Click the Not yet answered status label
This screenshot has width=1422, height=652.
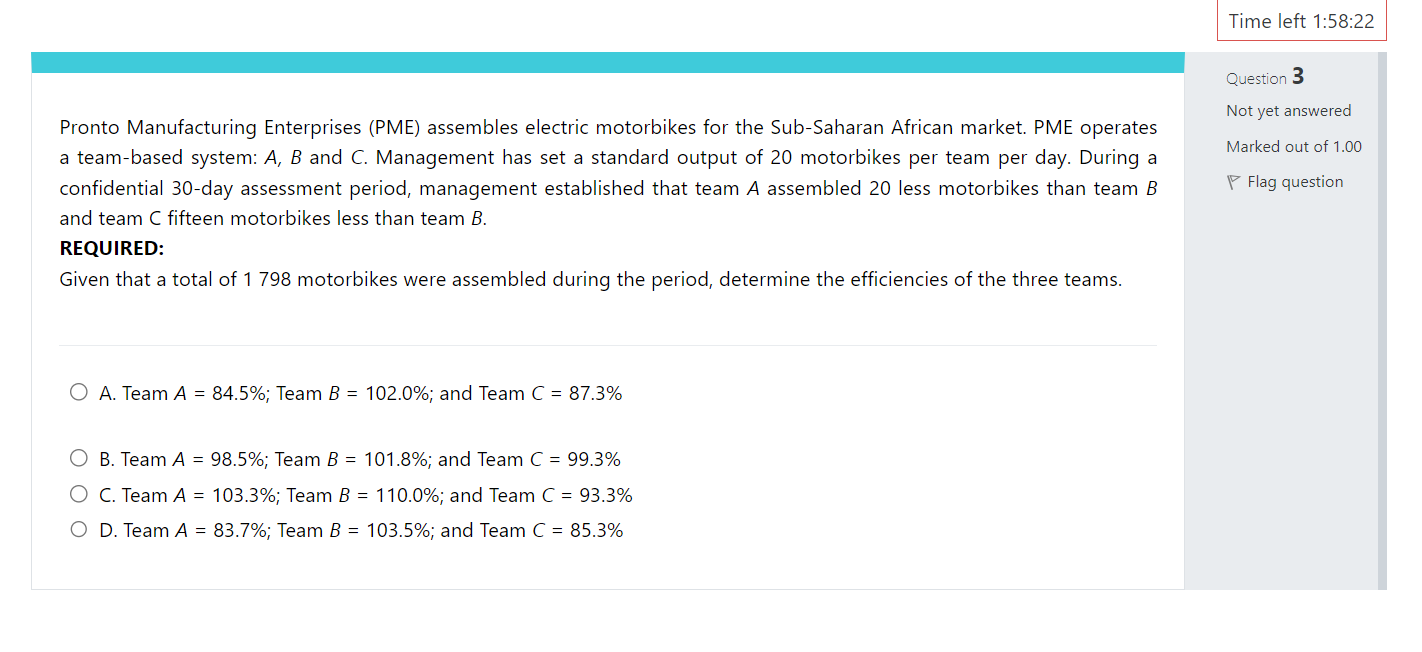click(x=1288, y=110)
